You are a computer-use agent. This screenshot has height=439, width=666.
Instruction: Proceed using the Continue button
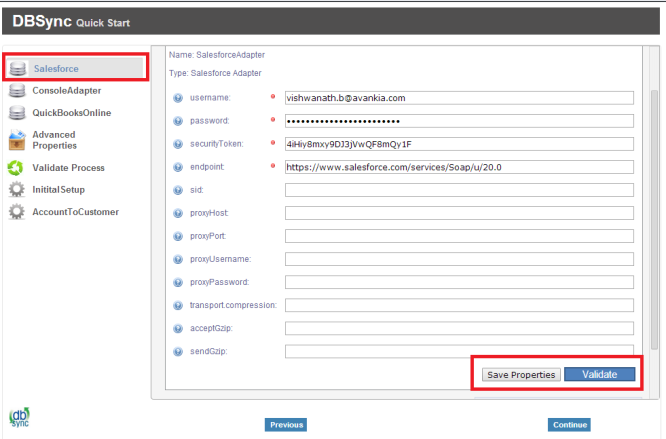pos(569,425)
